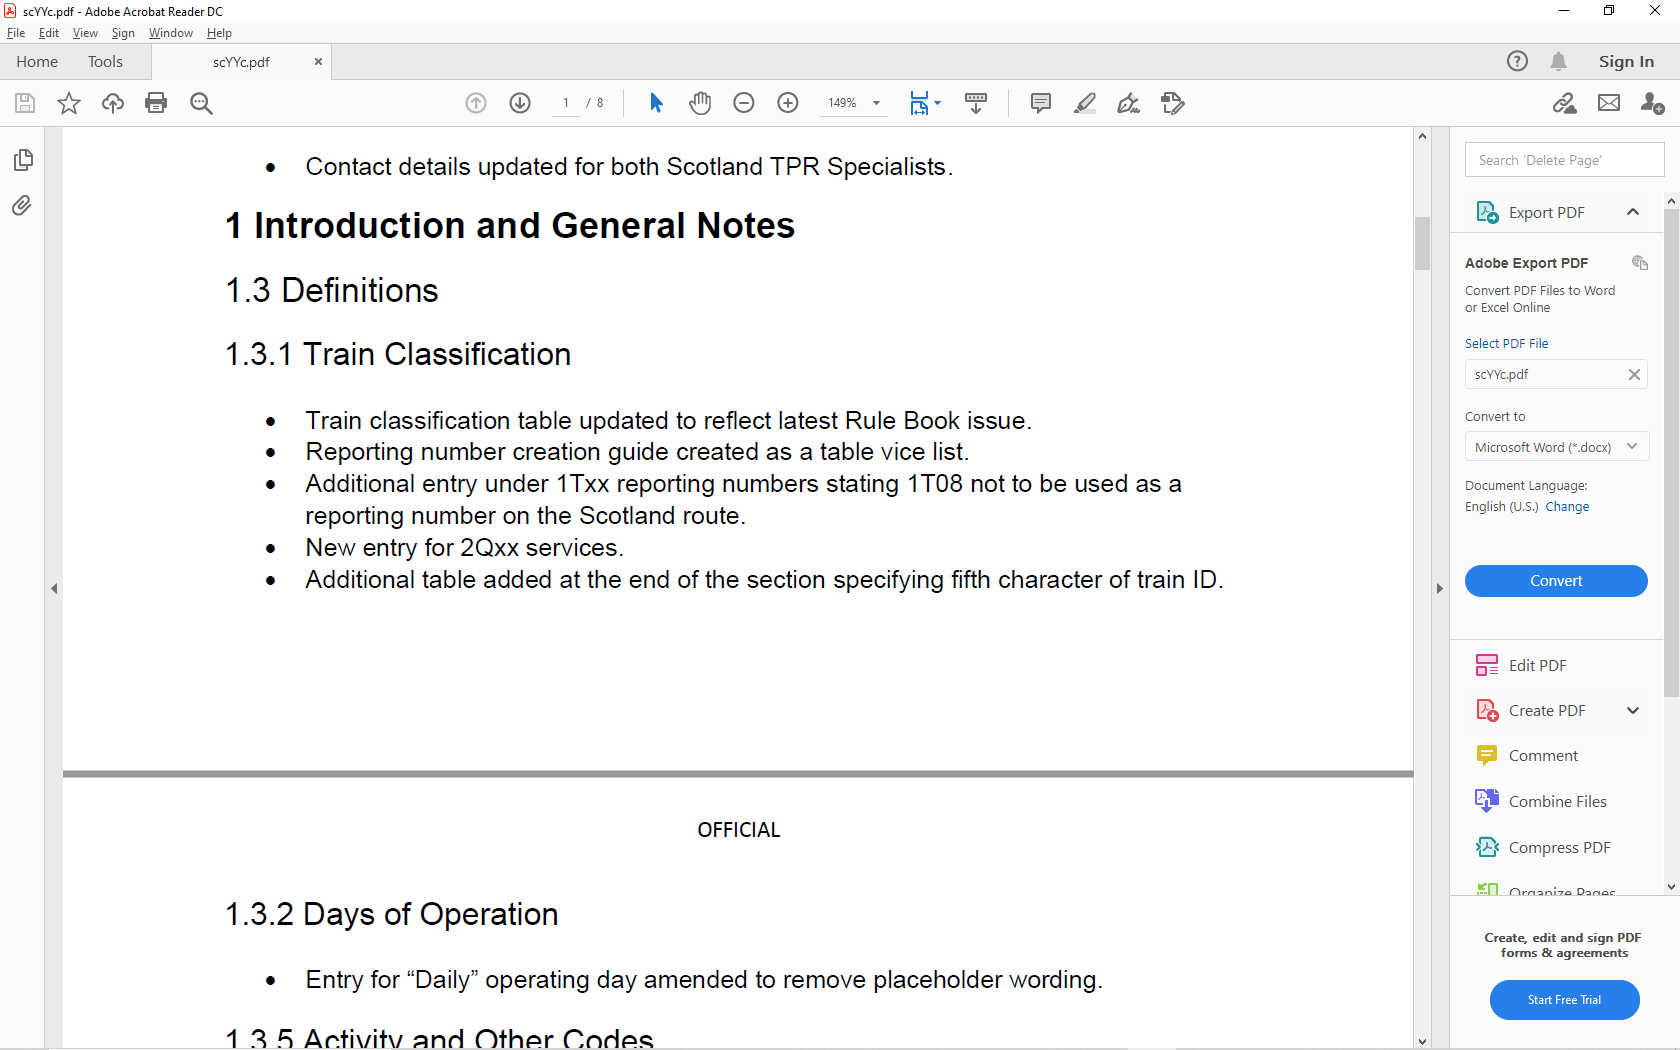Open notifications bell
The width and height of the screenshot is (1680, 1050).
pos(1558,61)
